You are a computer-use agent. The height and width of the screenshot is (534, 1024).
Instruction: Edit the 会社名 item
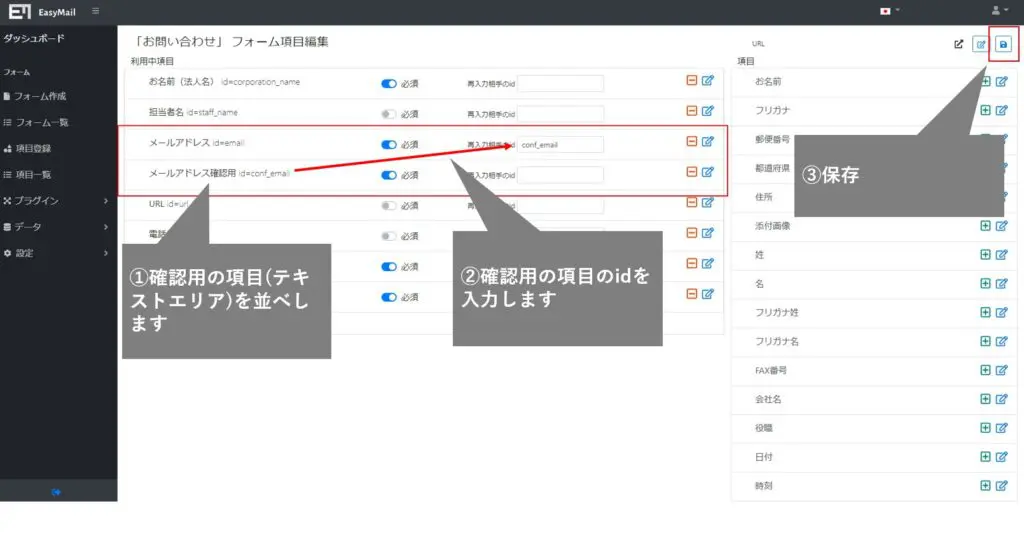click(1002, 399)
